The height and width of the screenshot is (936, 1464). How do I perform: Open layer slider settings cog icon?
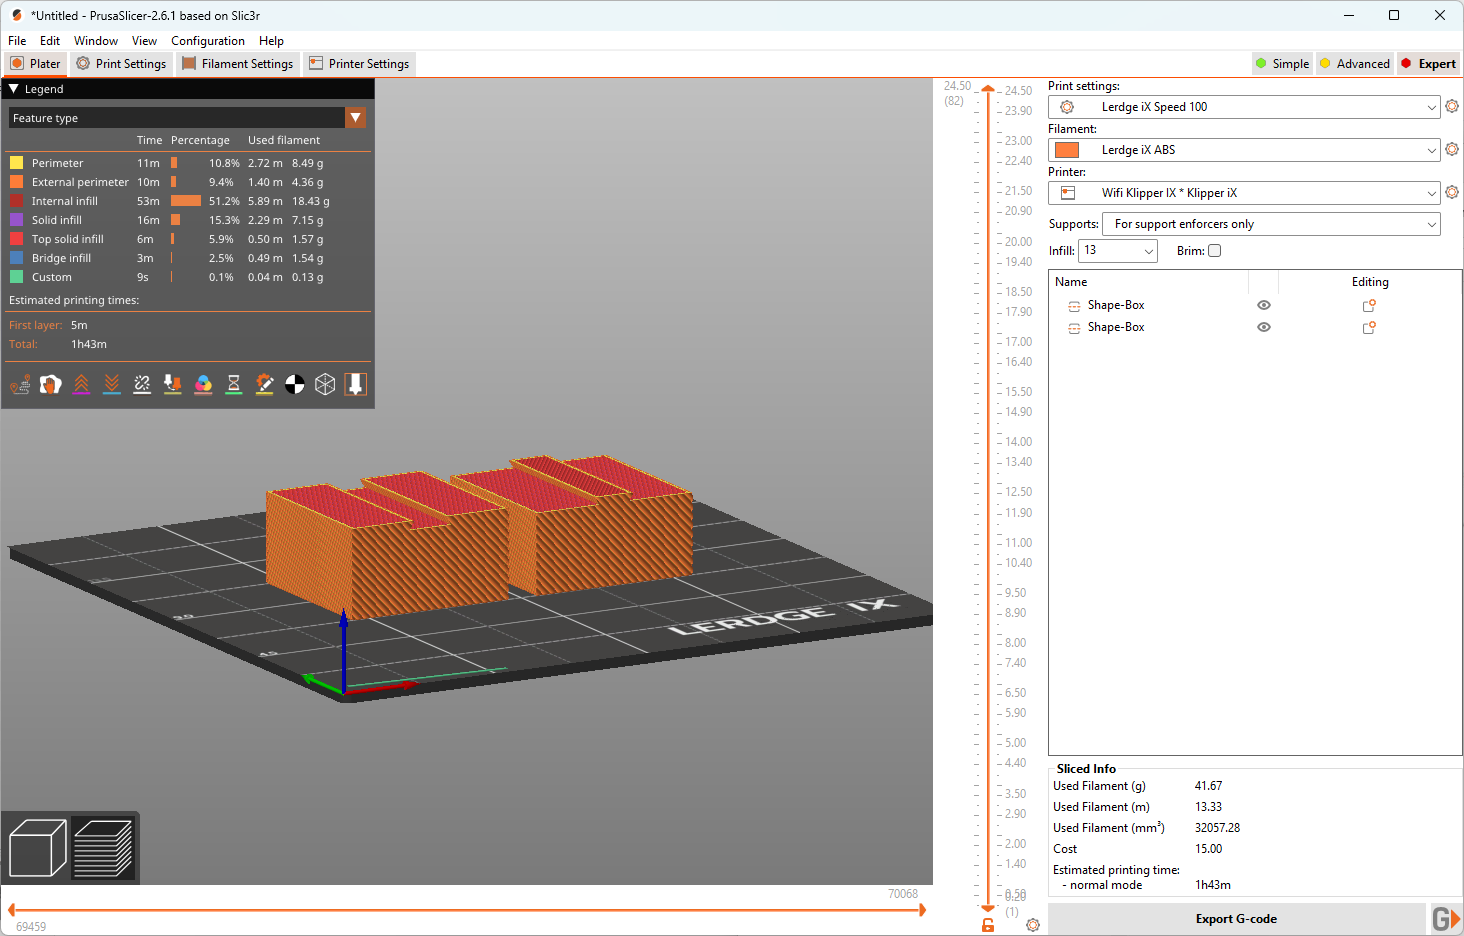click(x=1033, y=925)
